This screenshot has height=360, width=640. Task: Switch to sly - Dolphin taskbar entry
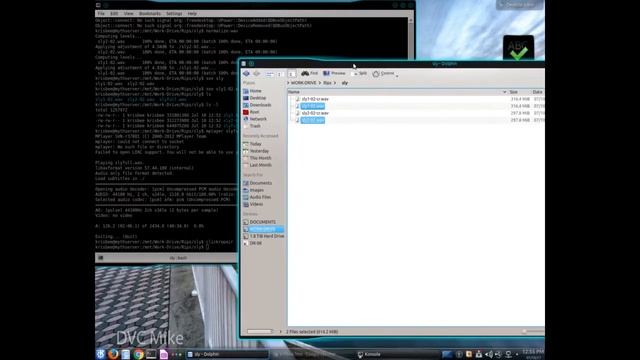click(227, 354)
